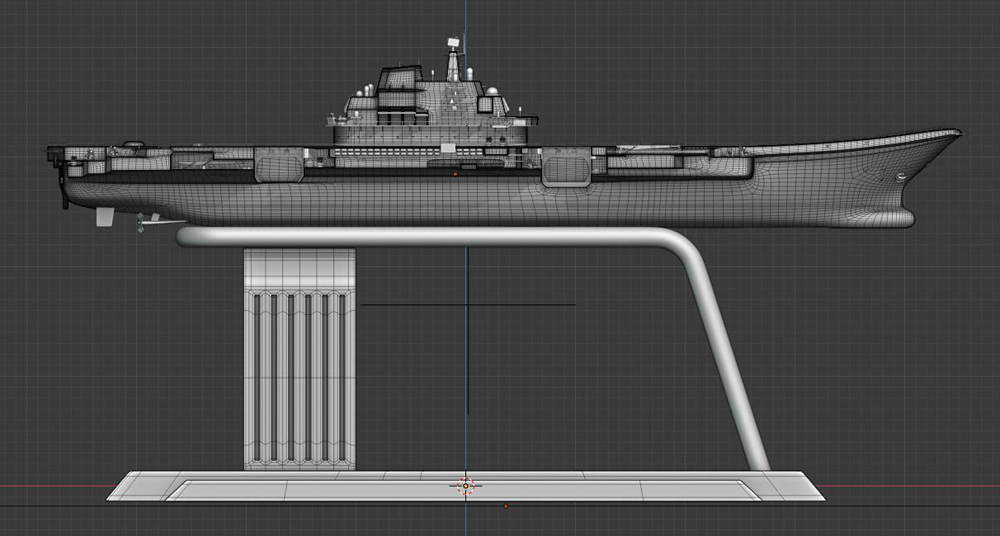1000x536 pixels.
Task: Select the rudder near the stern
Action: pos(105,217)
